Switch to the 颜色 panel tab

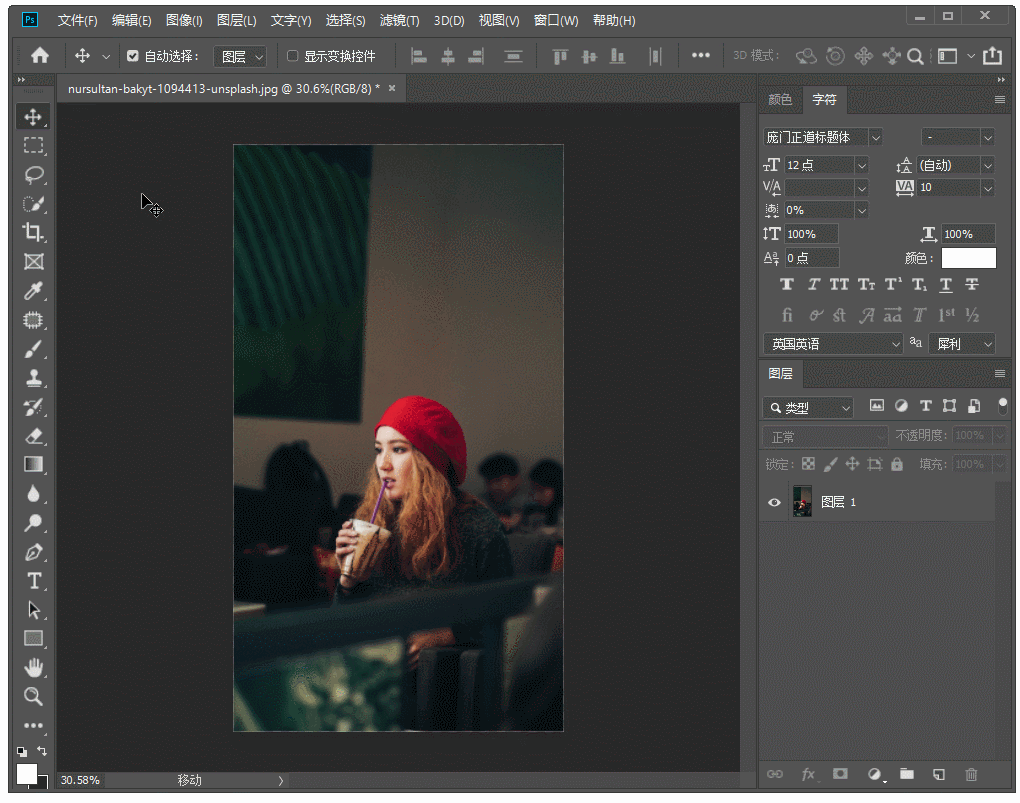(780, 100)
